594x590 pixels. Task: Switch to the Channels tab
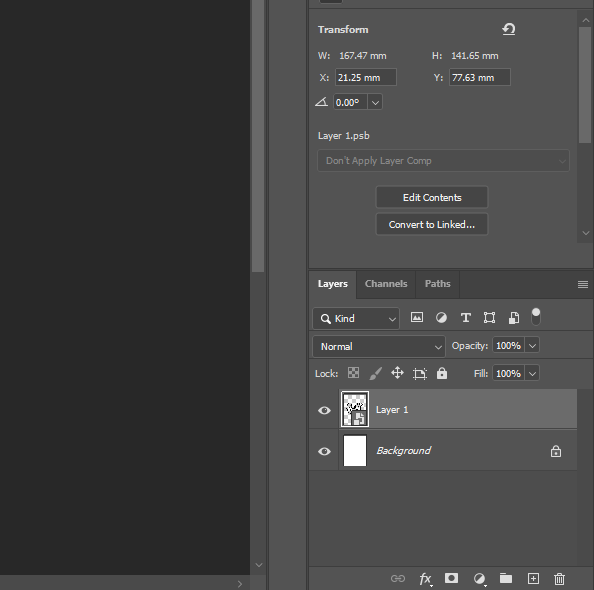(386, 284)
